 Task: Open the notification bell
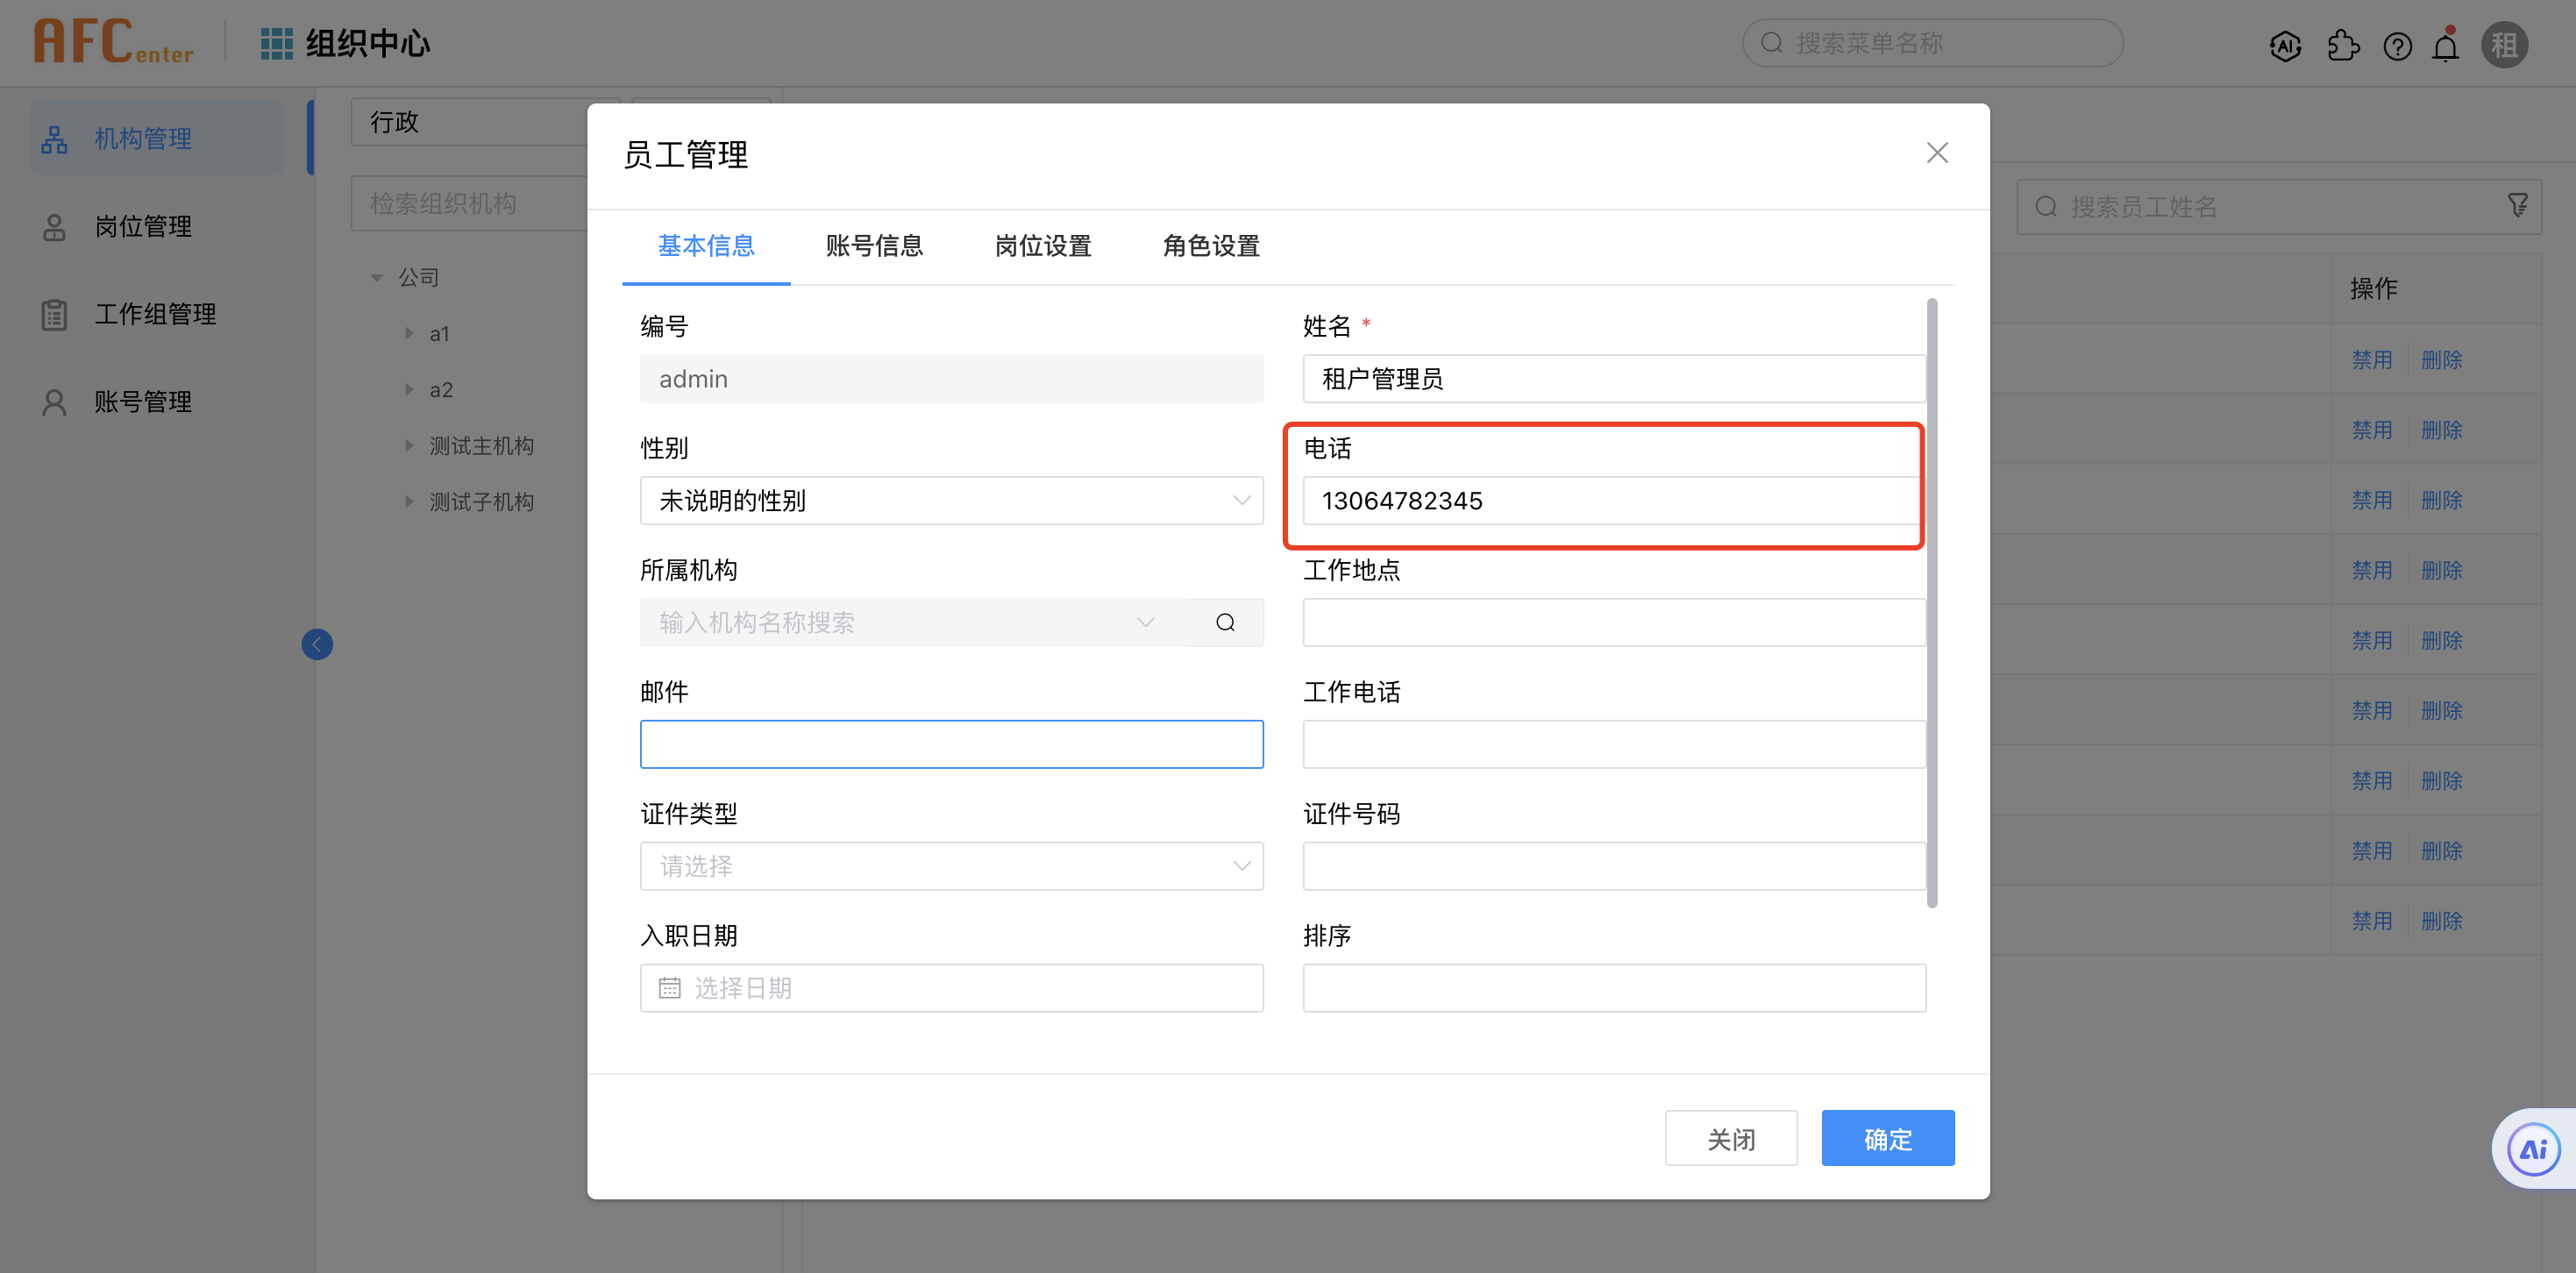tap(2445, 46)
